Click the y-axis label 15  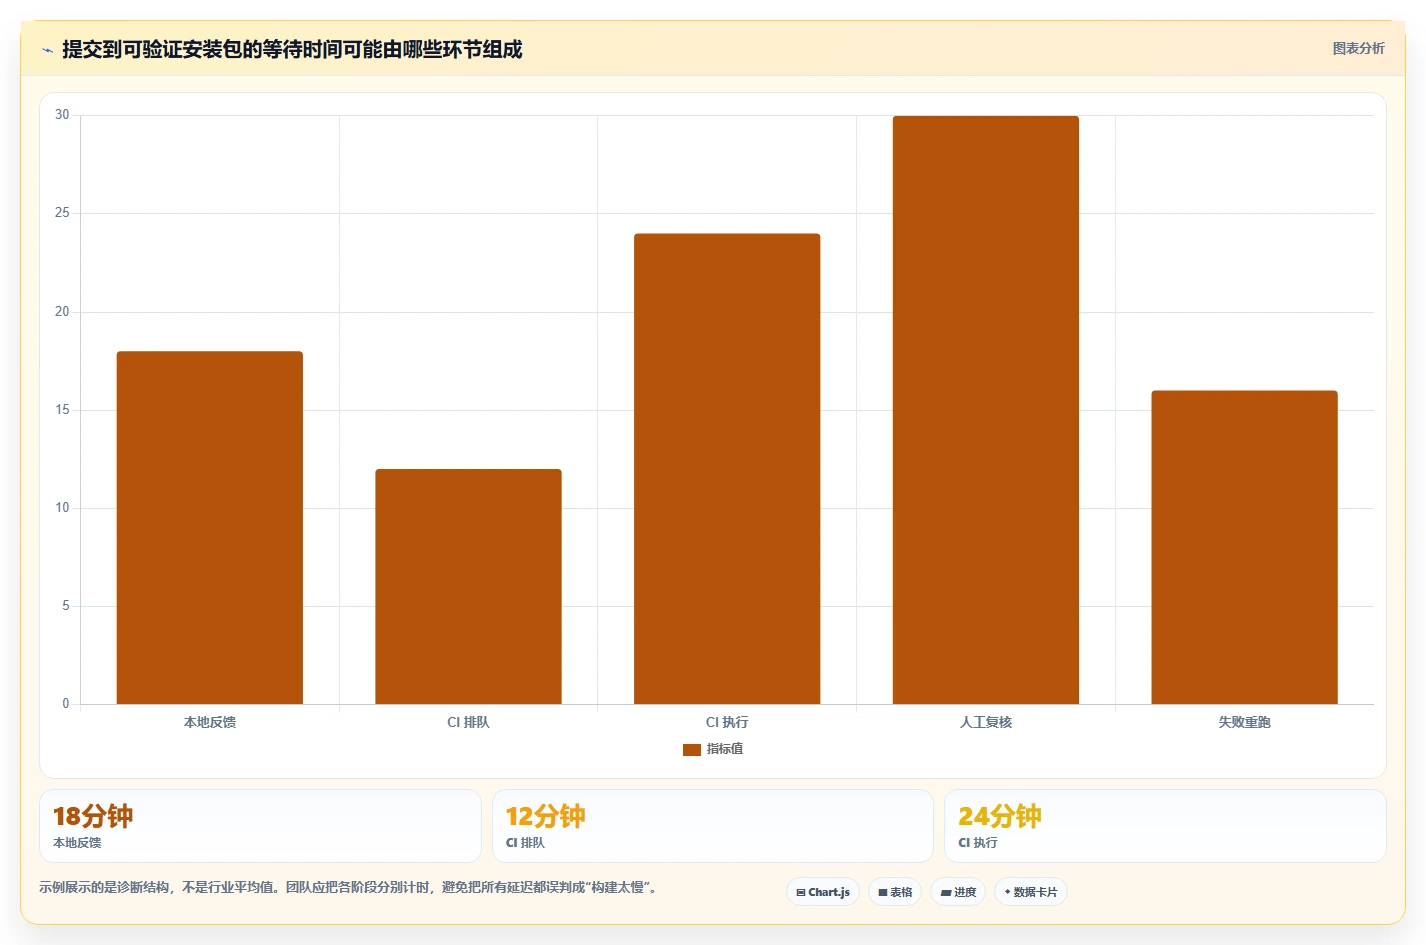62,410
